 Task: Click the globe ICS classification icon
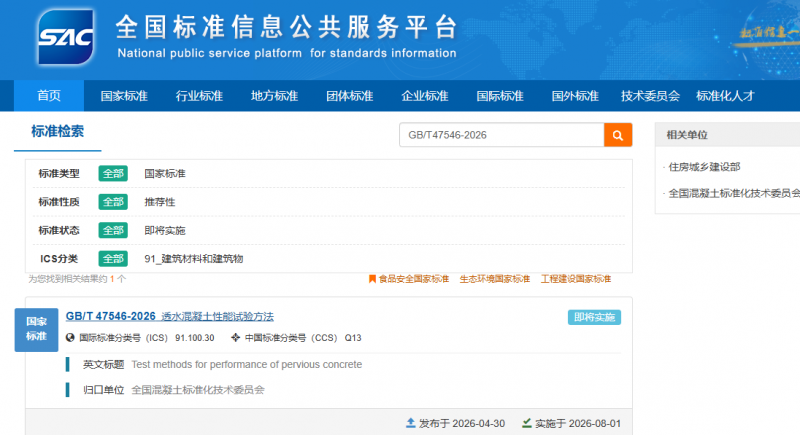pyautogui.click(x=70, y=338)
